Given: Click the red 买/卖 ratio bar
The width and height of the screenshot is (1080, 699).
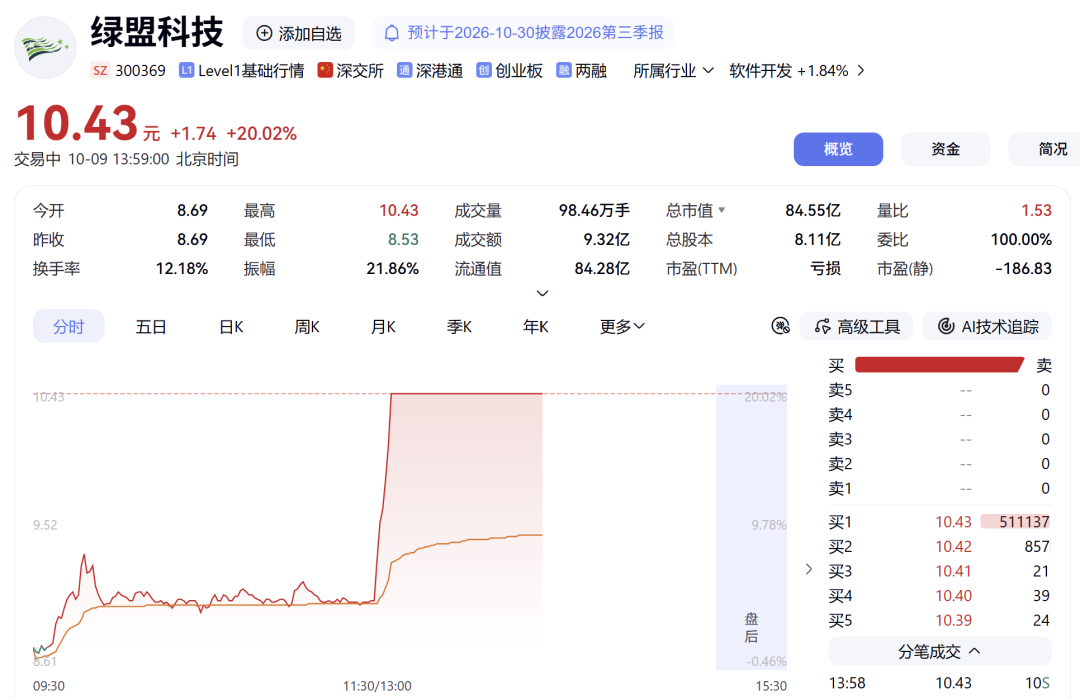Looking at the screenshot, I should pos(939,365).
